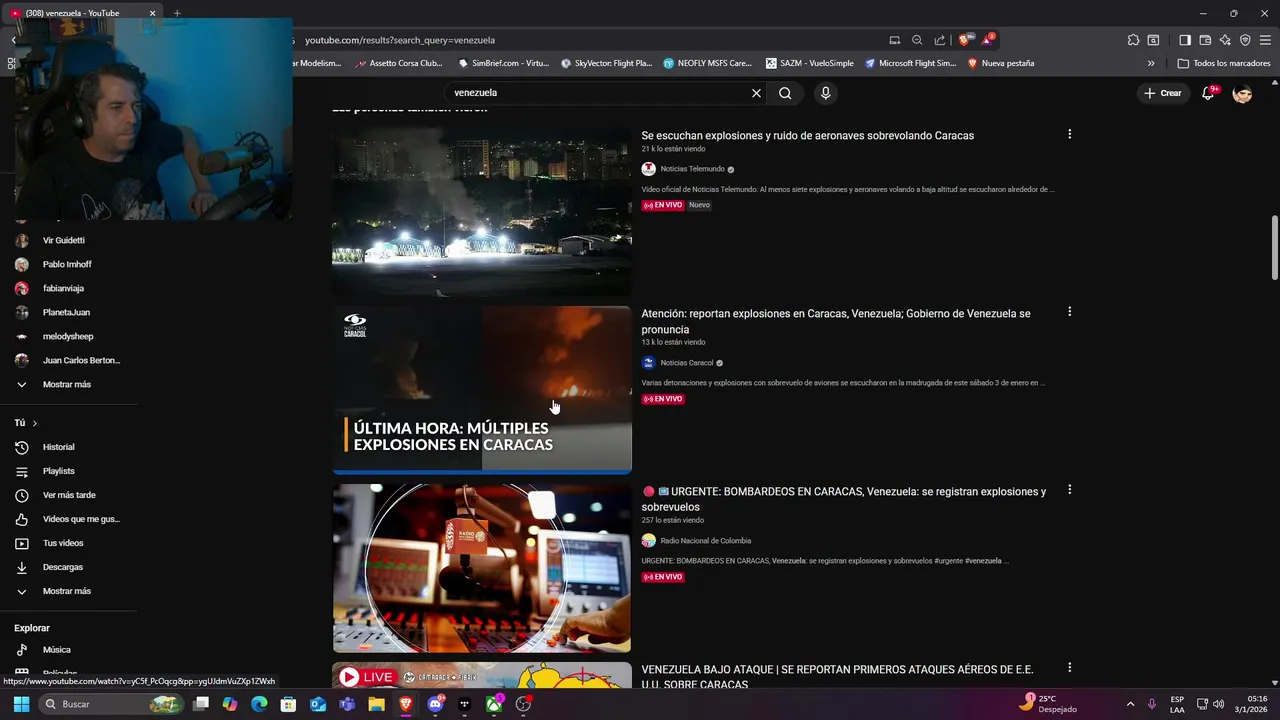Click the YouTube search magnifier button
Viewport: 1280px width, 720px height.
pyautogui.click(x=785, y=93)
